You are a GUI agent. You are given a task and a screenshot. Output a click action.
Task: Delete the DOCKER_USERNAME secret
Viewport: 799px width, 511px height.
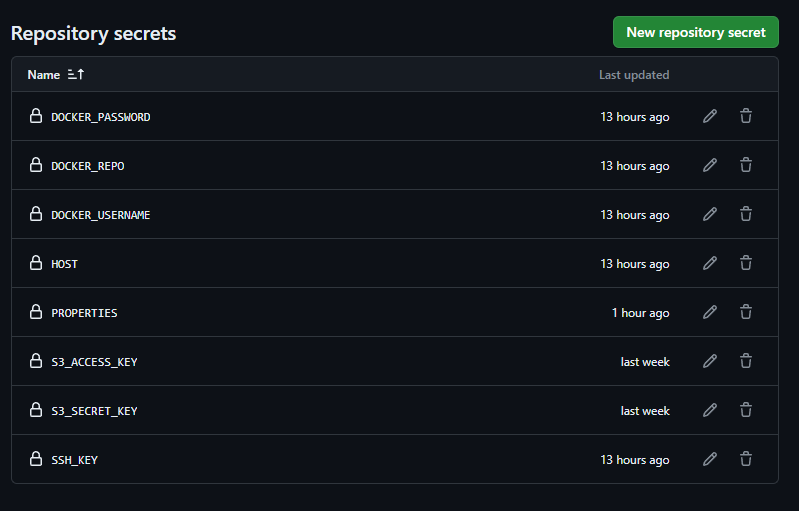[x=745, y=214]
